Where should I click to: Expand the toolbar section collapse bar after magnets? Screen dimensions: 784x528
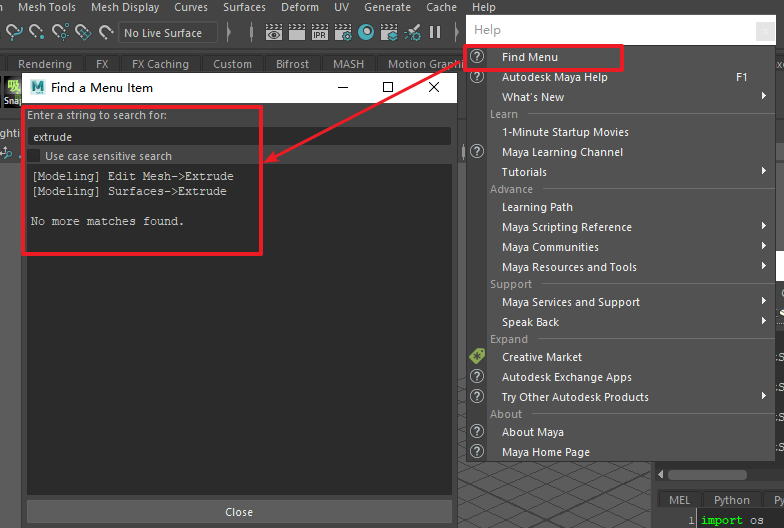tap(228, 32)
